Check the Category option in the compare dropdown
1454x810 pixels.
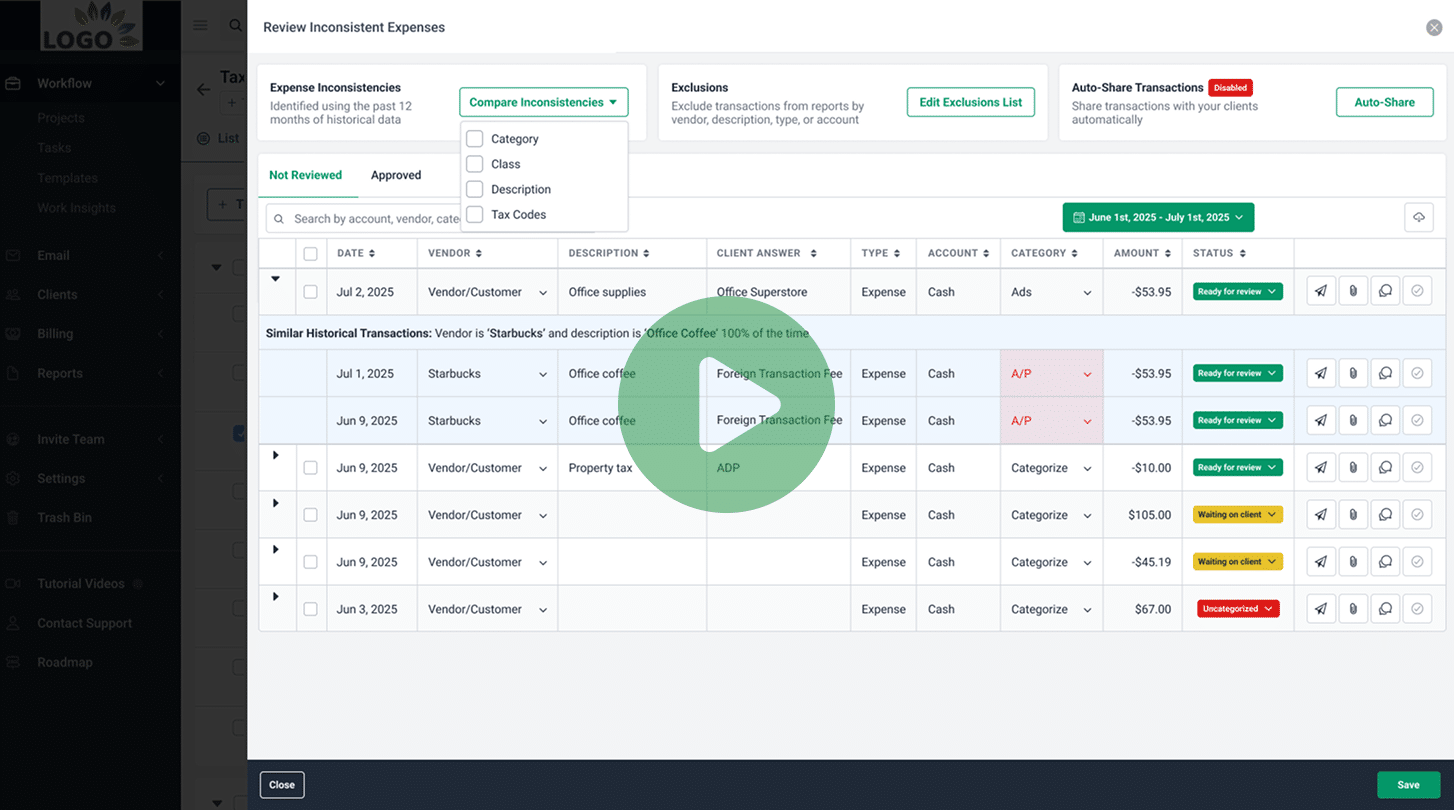(x=475, y=139)
